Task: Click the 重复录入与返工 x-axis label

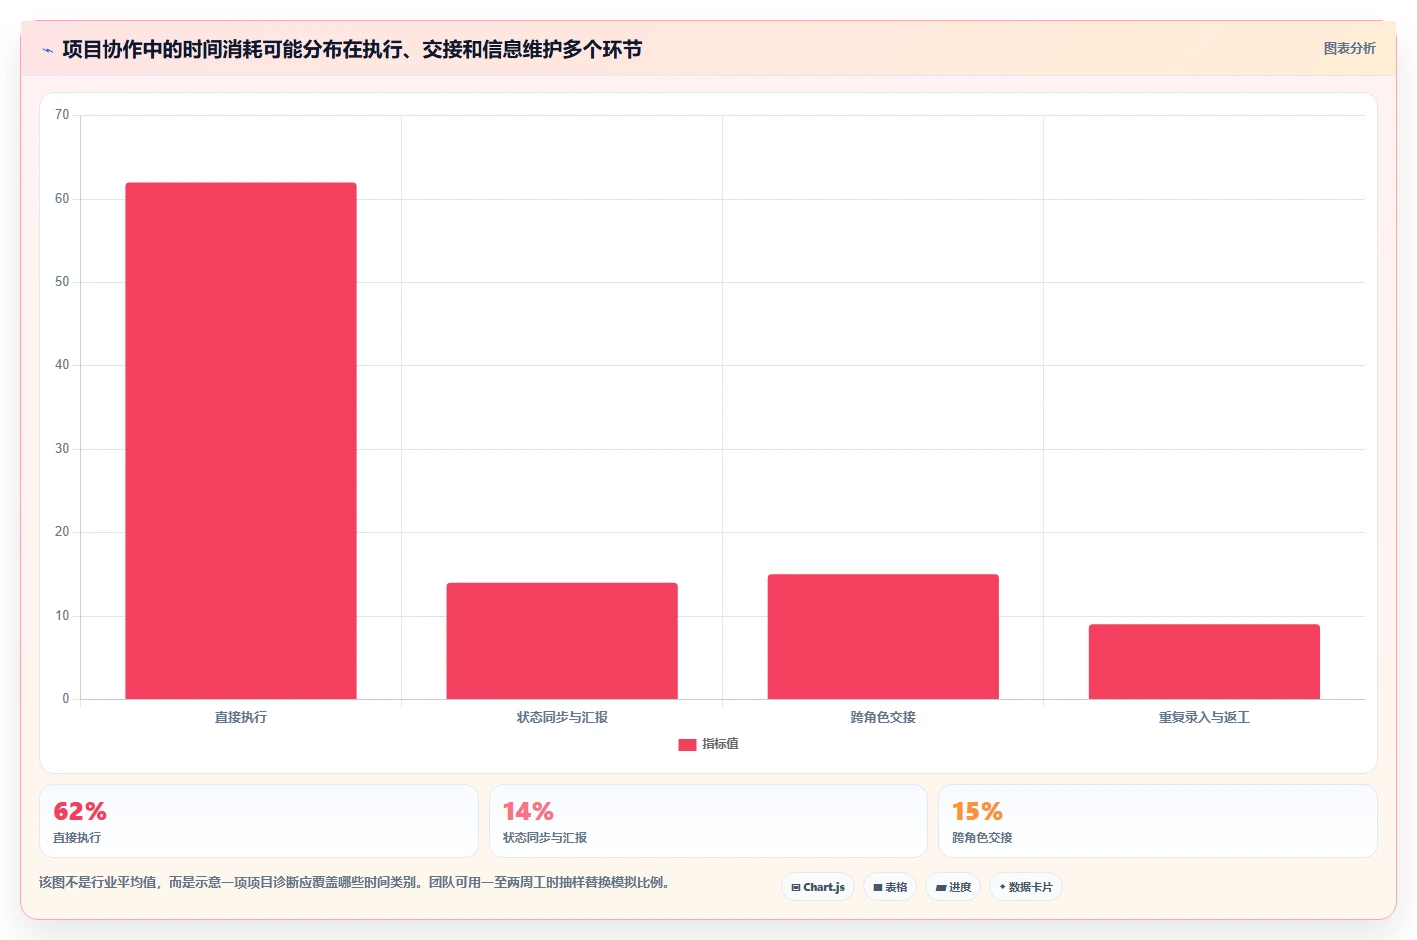Action: (1204, 717)
